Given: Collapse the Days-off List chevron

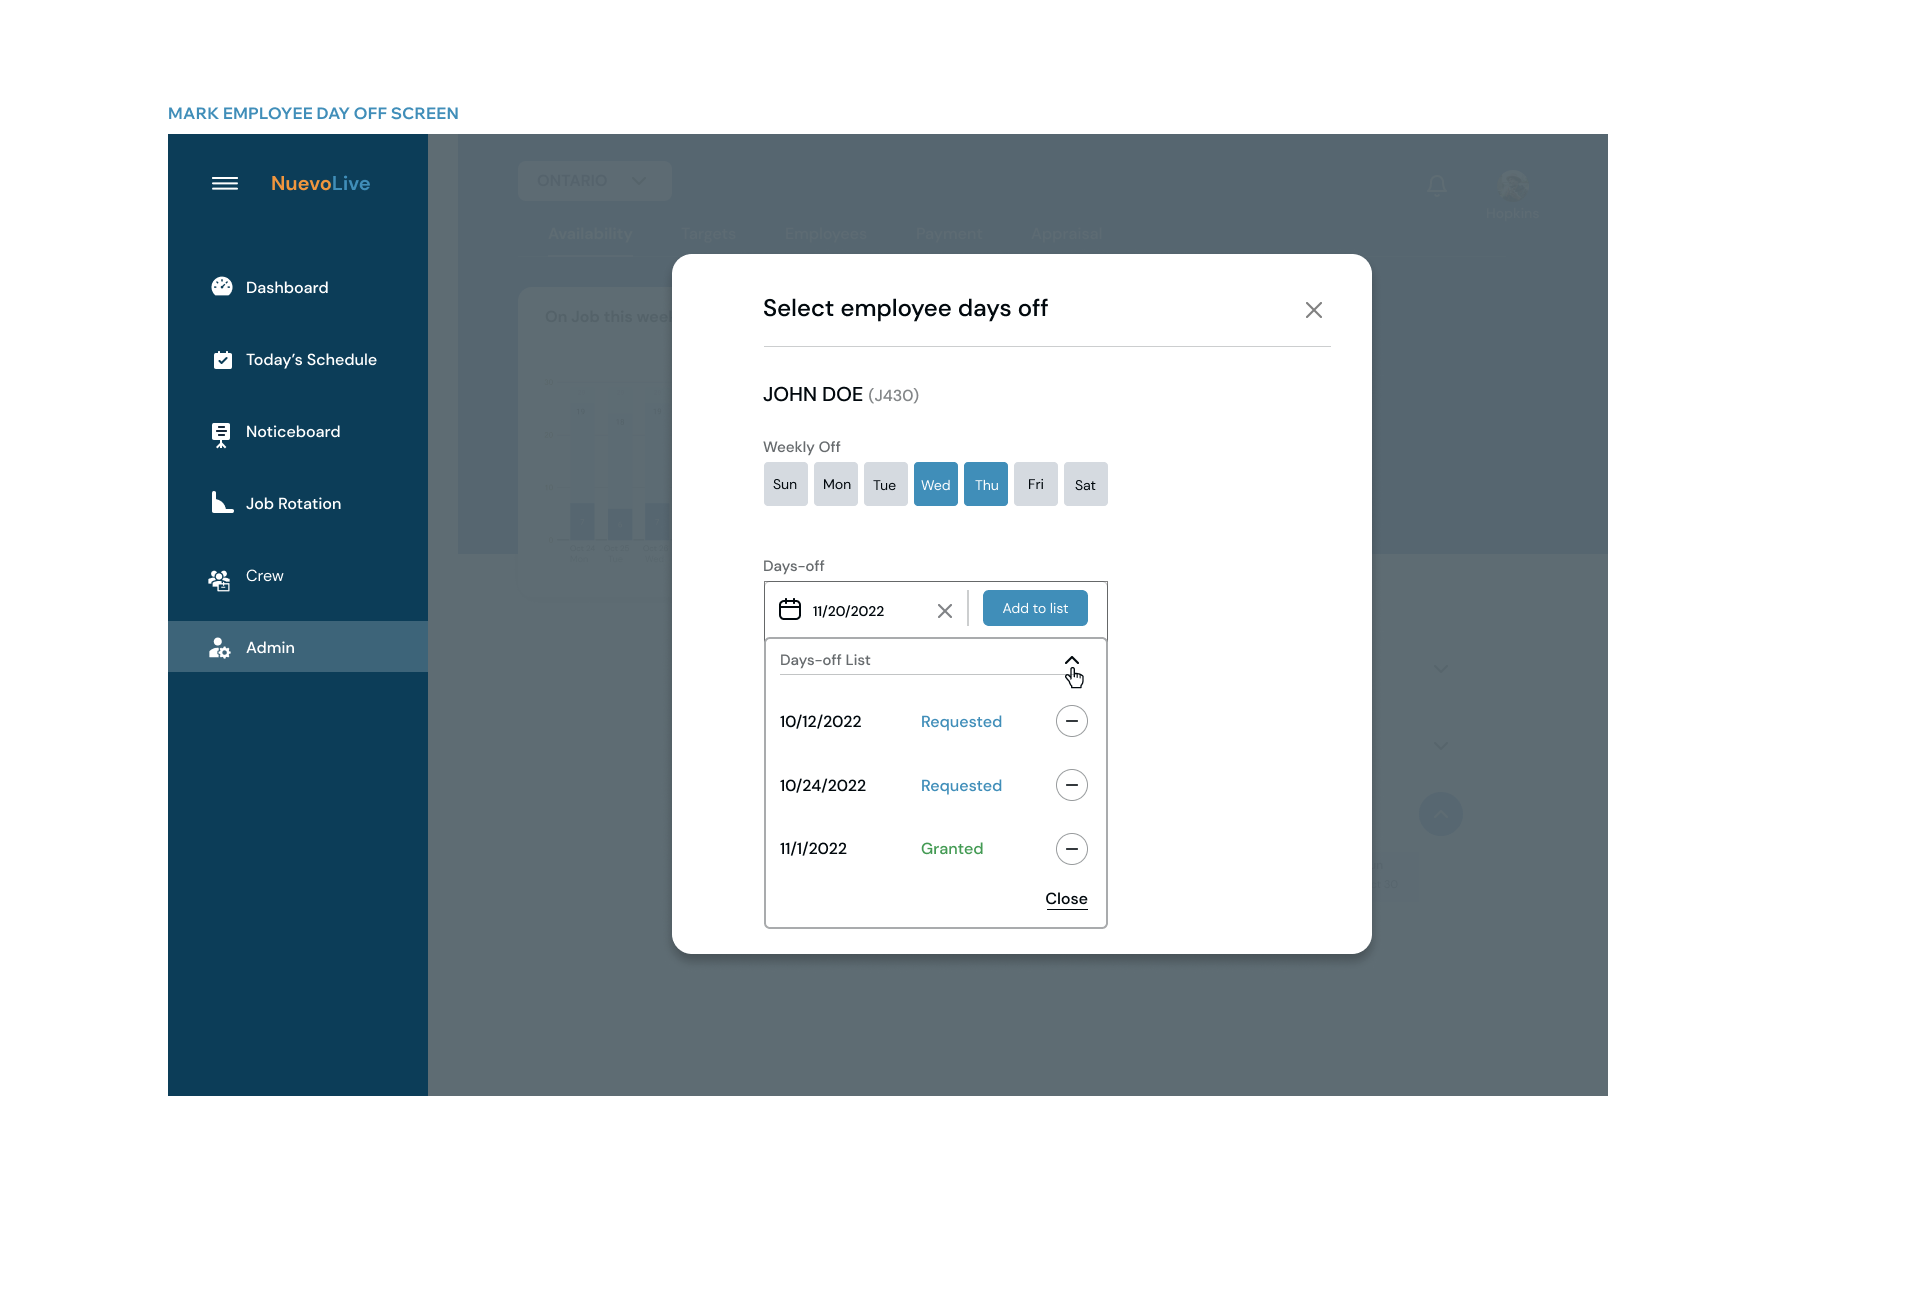Looking at the screenshot, I should pyautogui.click(x=1071, y=661).
